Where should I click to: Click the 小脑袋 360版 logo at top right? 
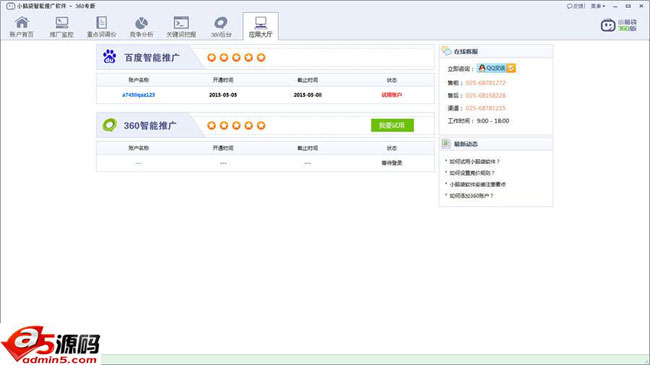(x=618, y=25)
